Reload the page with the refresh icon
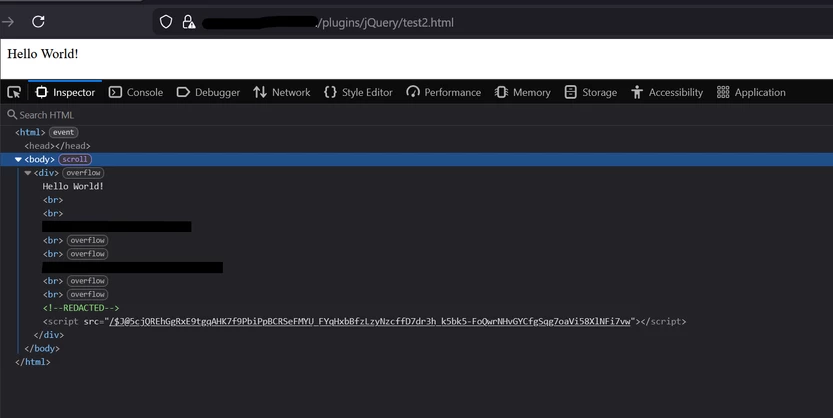 click(x=38, y=22)
